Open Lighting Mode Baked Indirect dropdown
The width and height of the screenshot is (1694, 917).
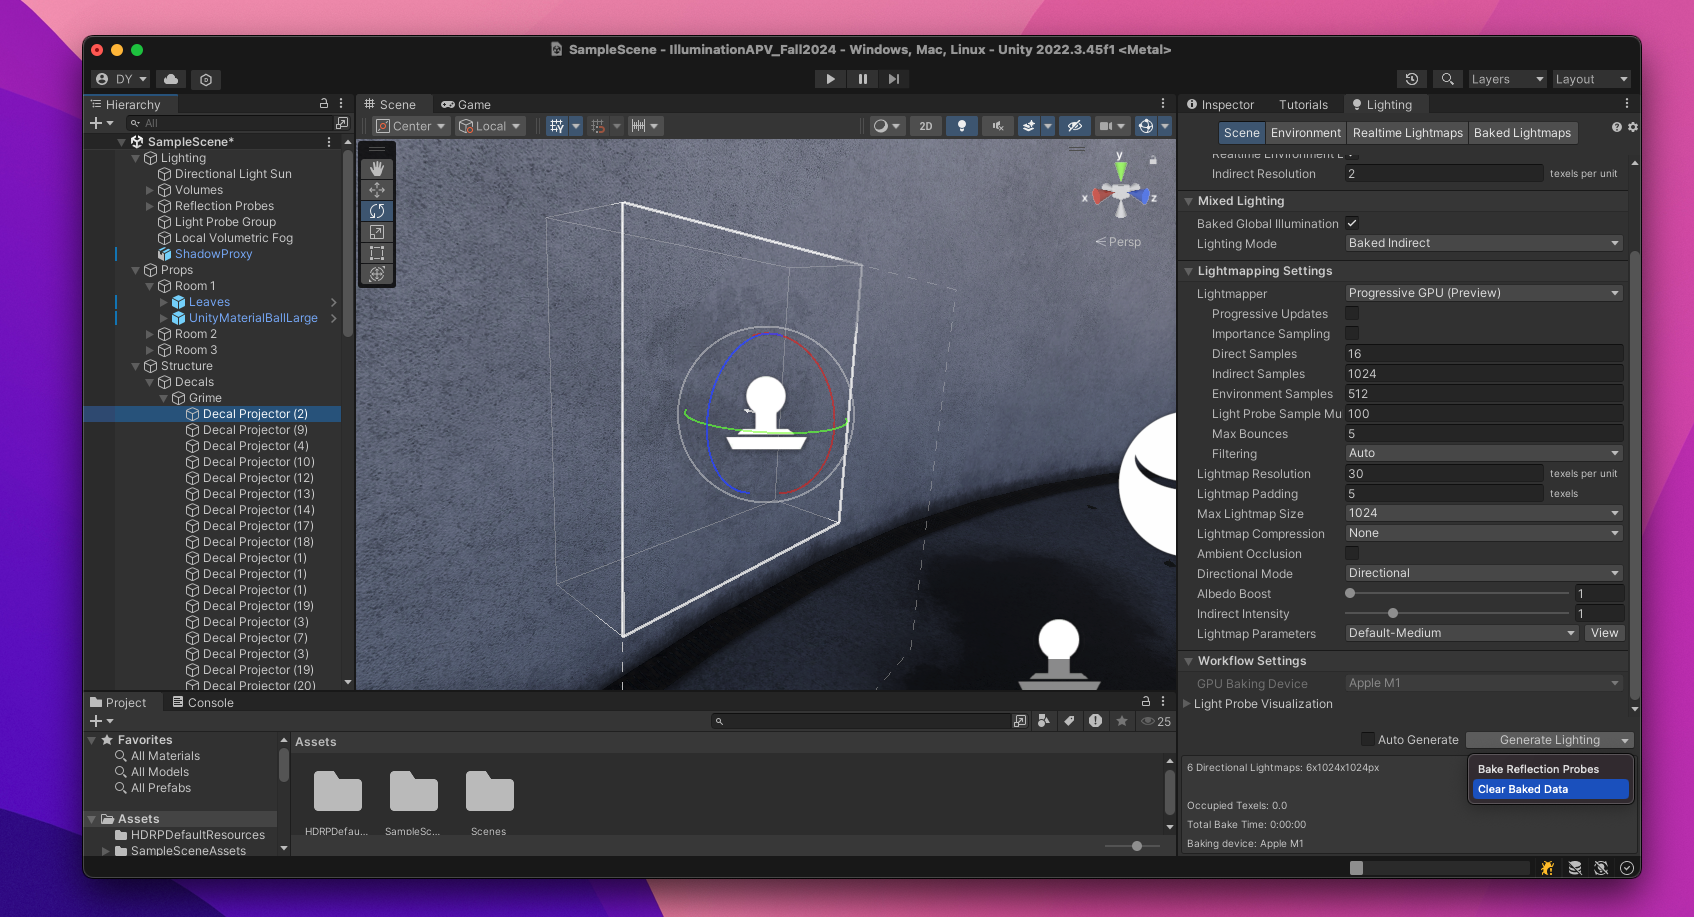pyautogui.click(x=1484, y=243)
